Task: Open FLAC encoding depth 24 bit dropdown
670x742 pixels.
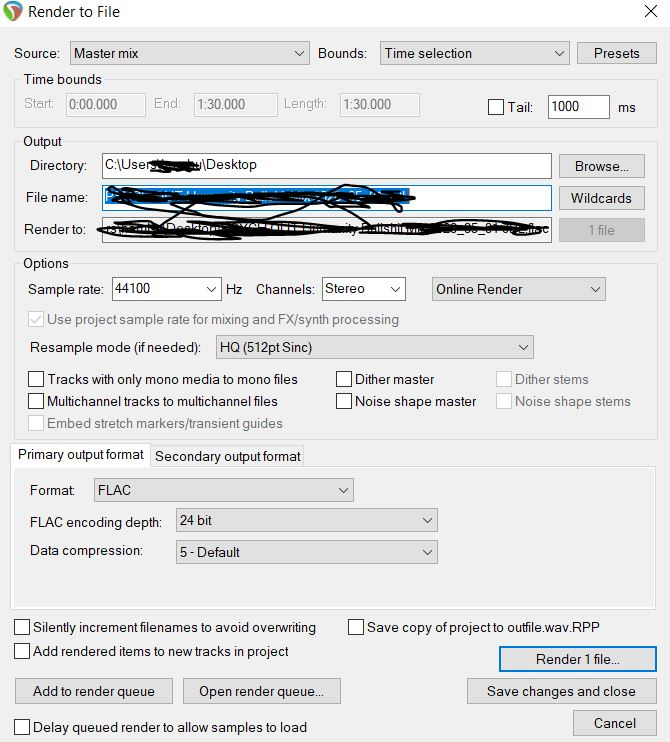Action: click(x=307, y=521)
